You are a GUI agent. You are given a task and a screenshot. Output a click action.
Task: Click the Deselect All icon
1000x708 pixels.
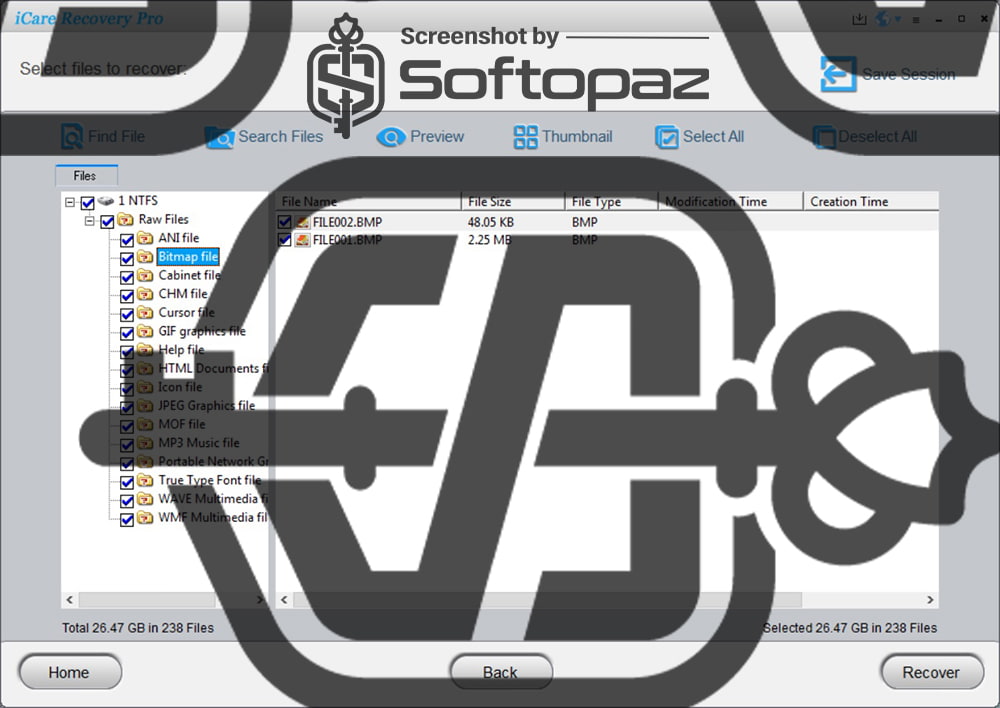[824, 137]
